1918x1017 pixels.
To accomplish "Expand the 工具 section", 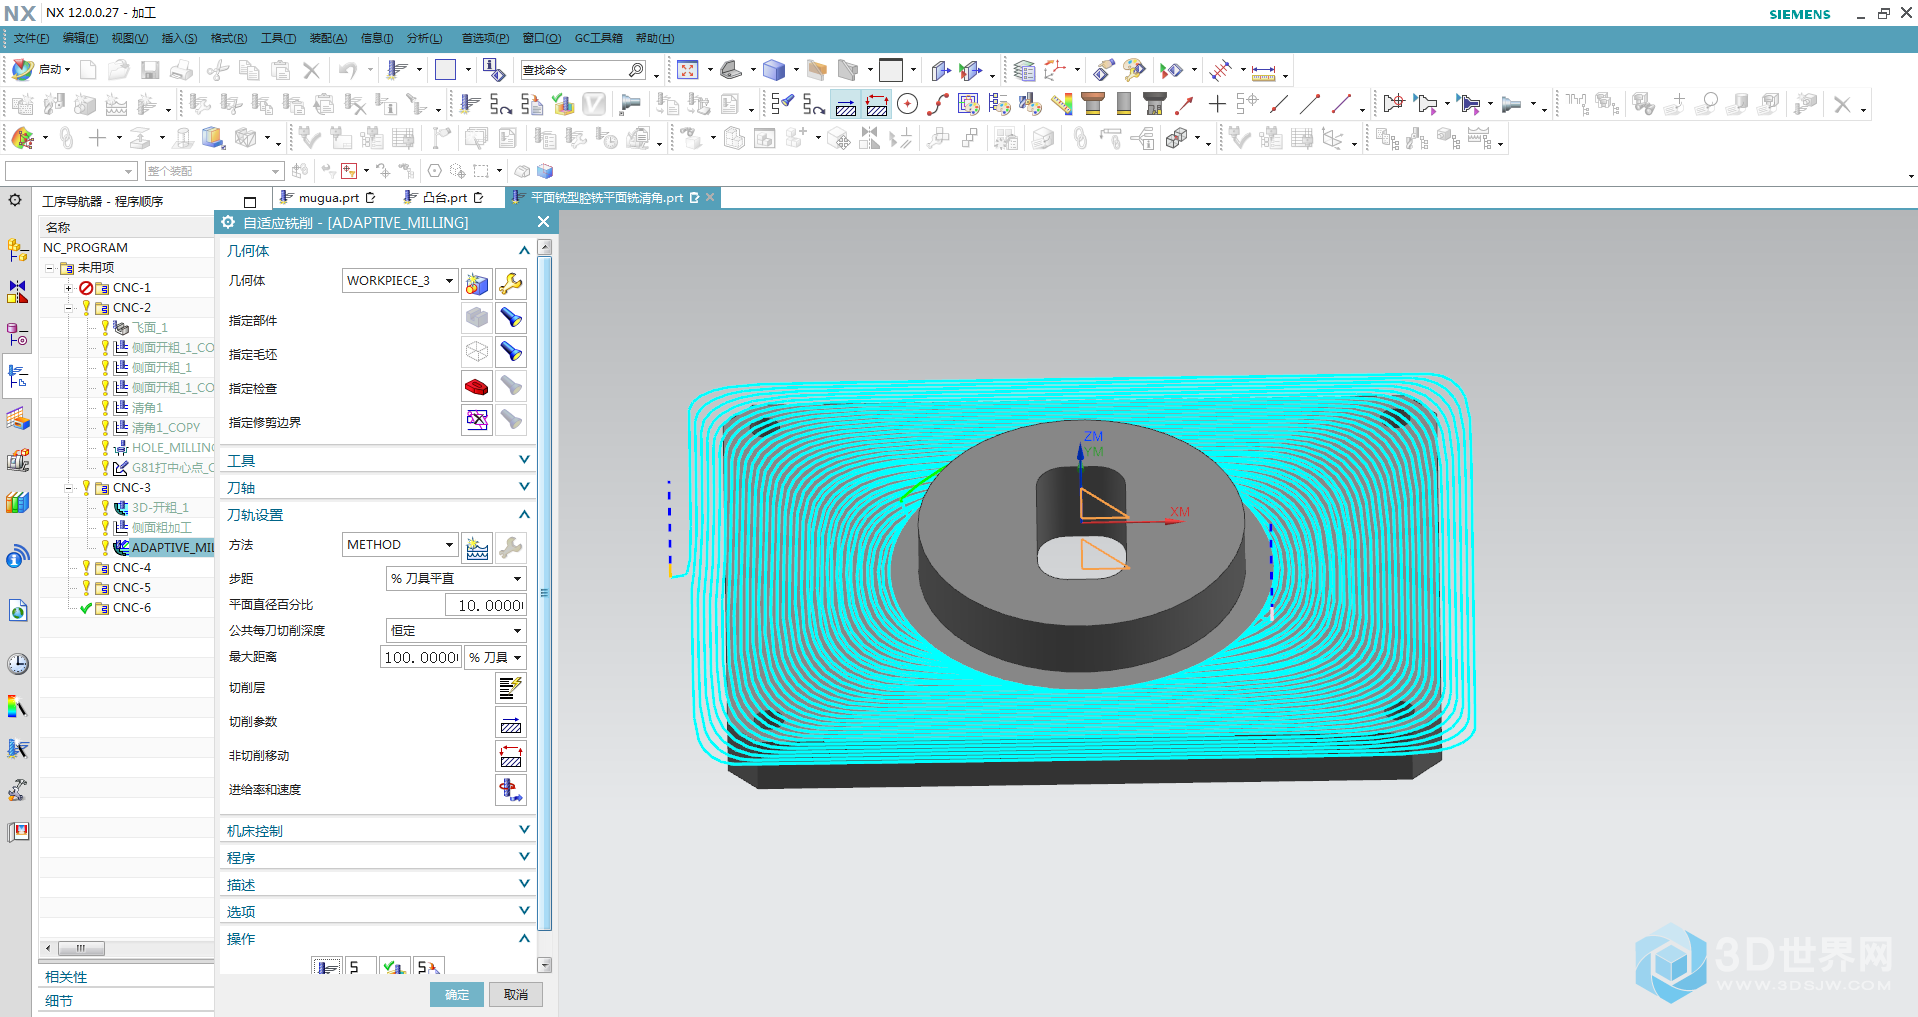I will [x=524, y=460].
